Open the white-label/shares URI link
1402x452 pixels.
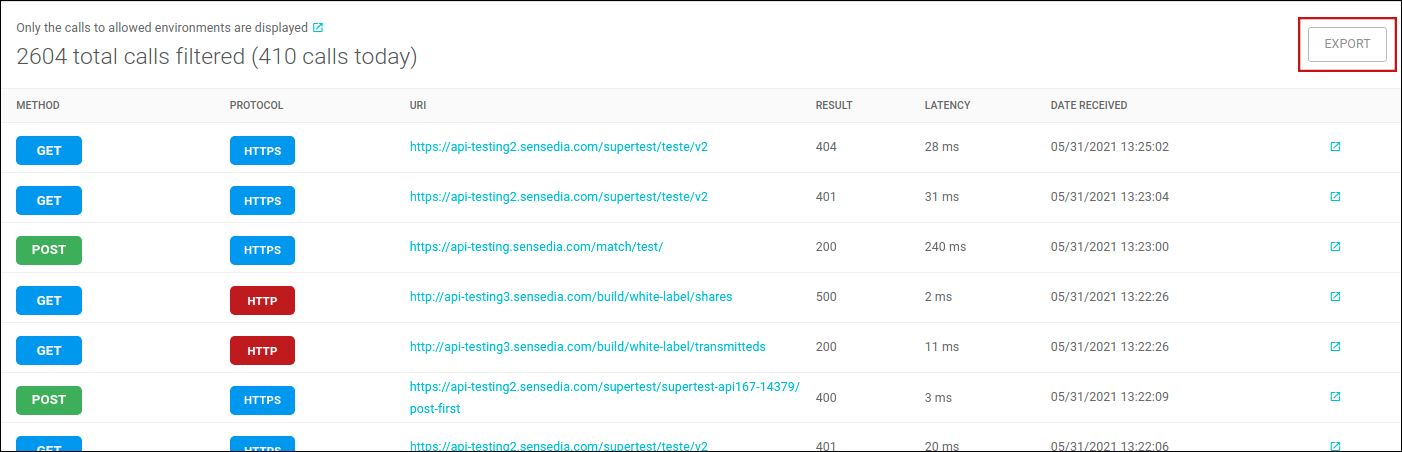tap(571, 297)
